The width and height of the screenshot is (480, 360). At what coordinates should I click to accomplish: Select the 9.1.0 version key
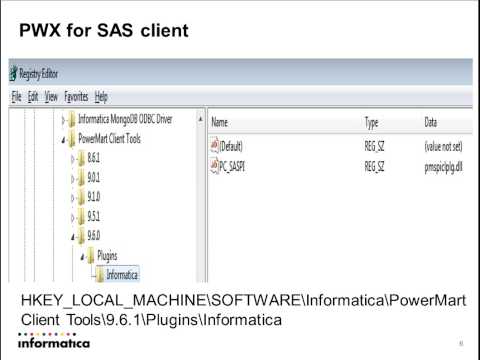pyautogui.click(x=94, y=197)
